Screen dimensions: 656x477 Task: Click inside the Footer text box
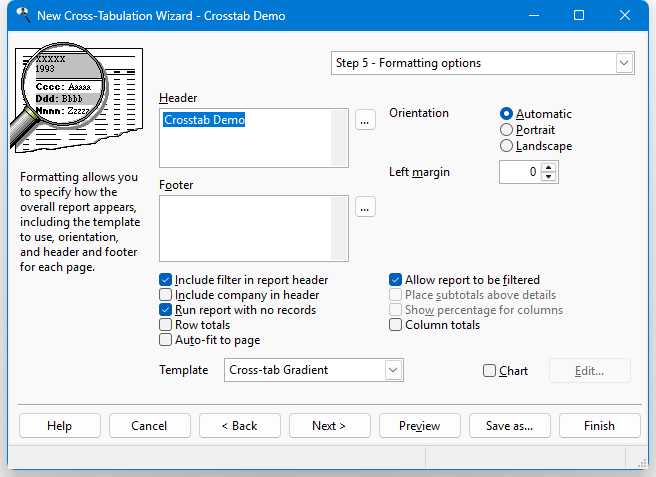[254, 228]
